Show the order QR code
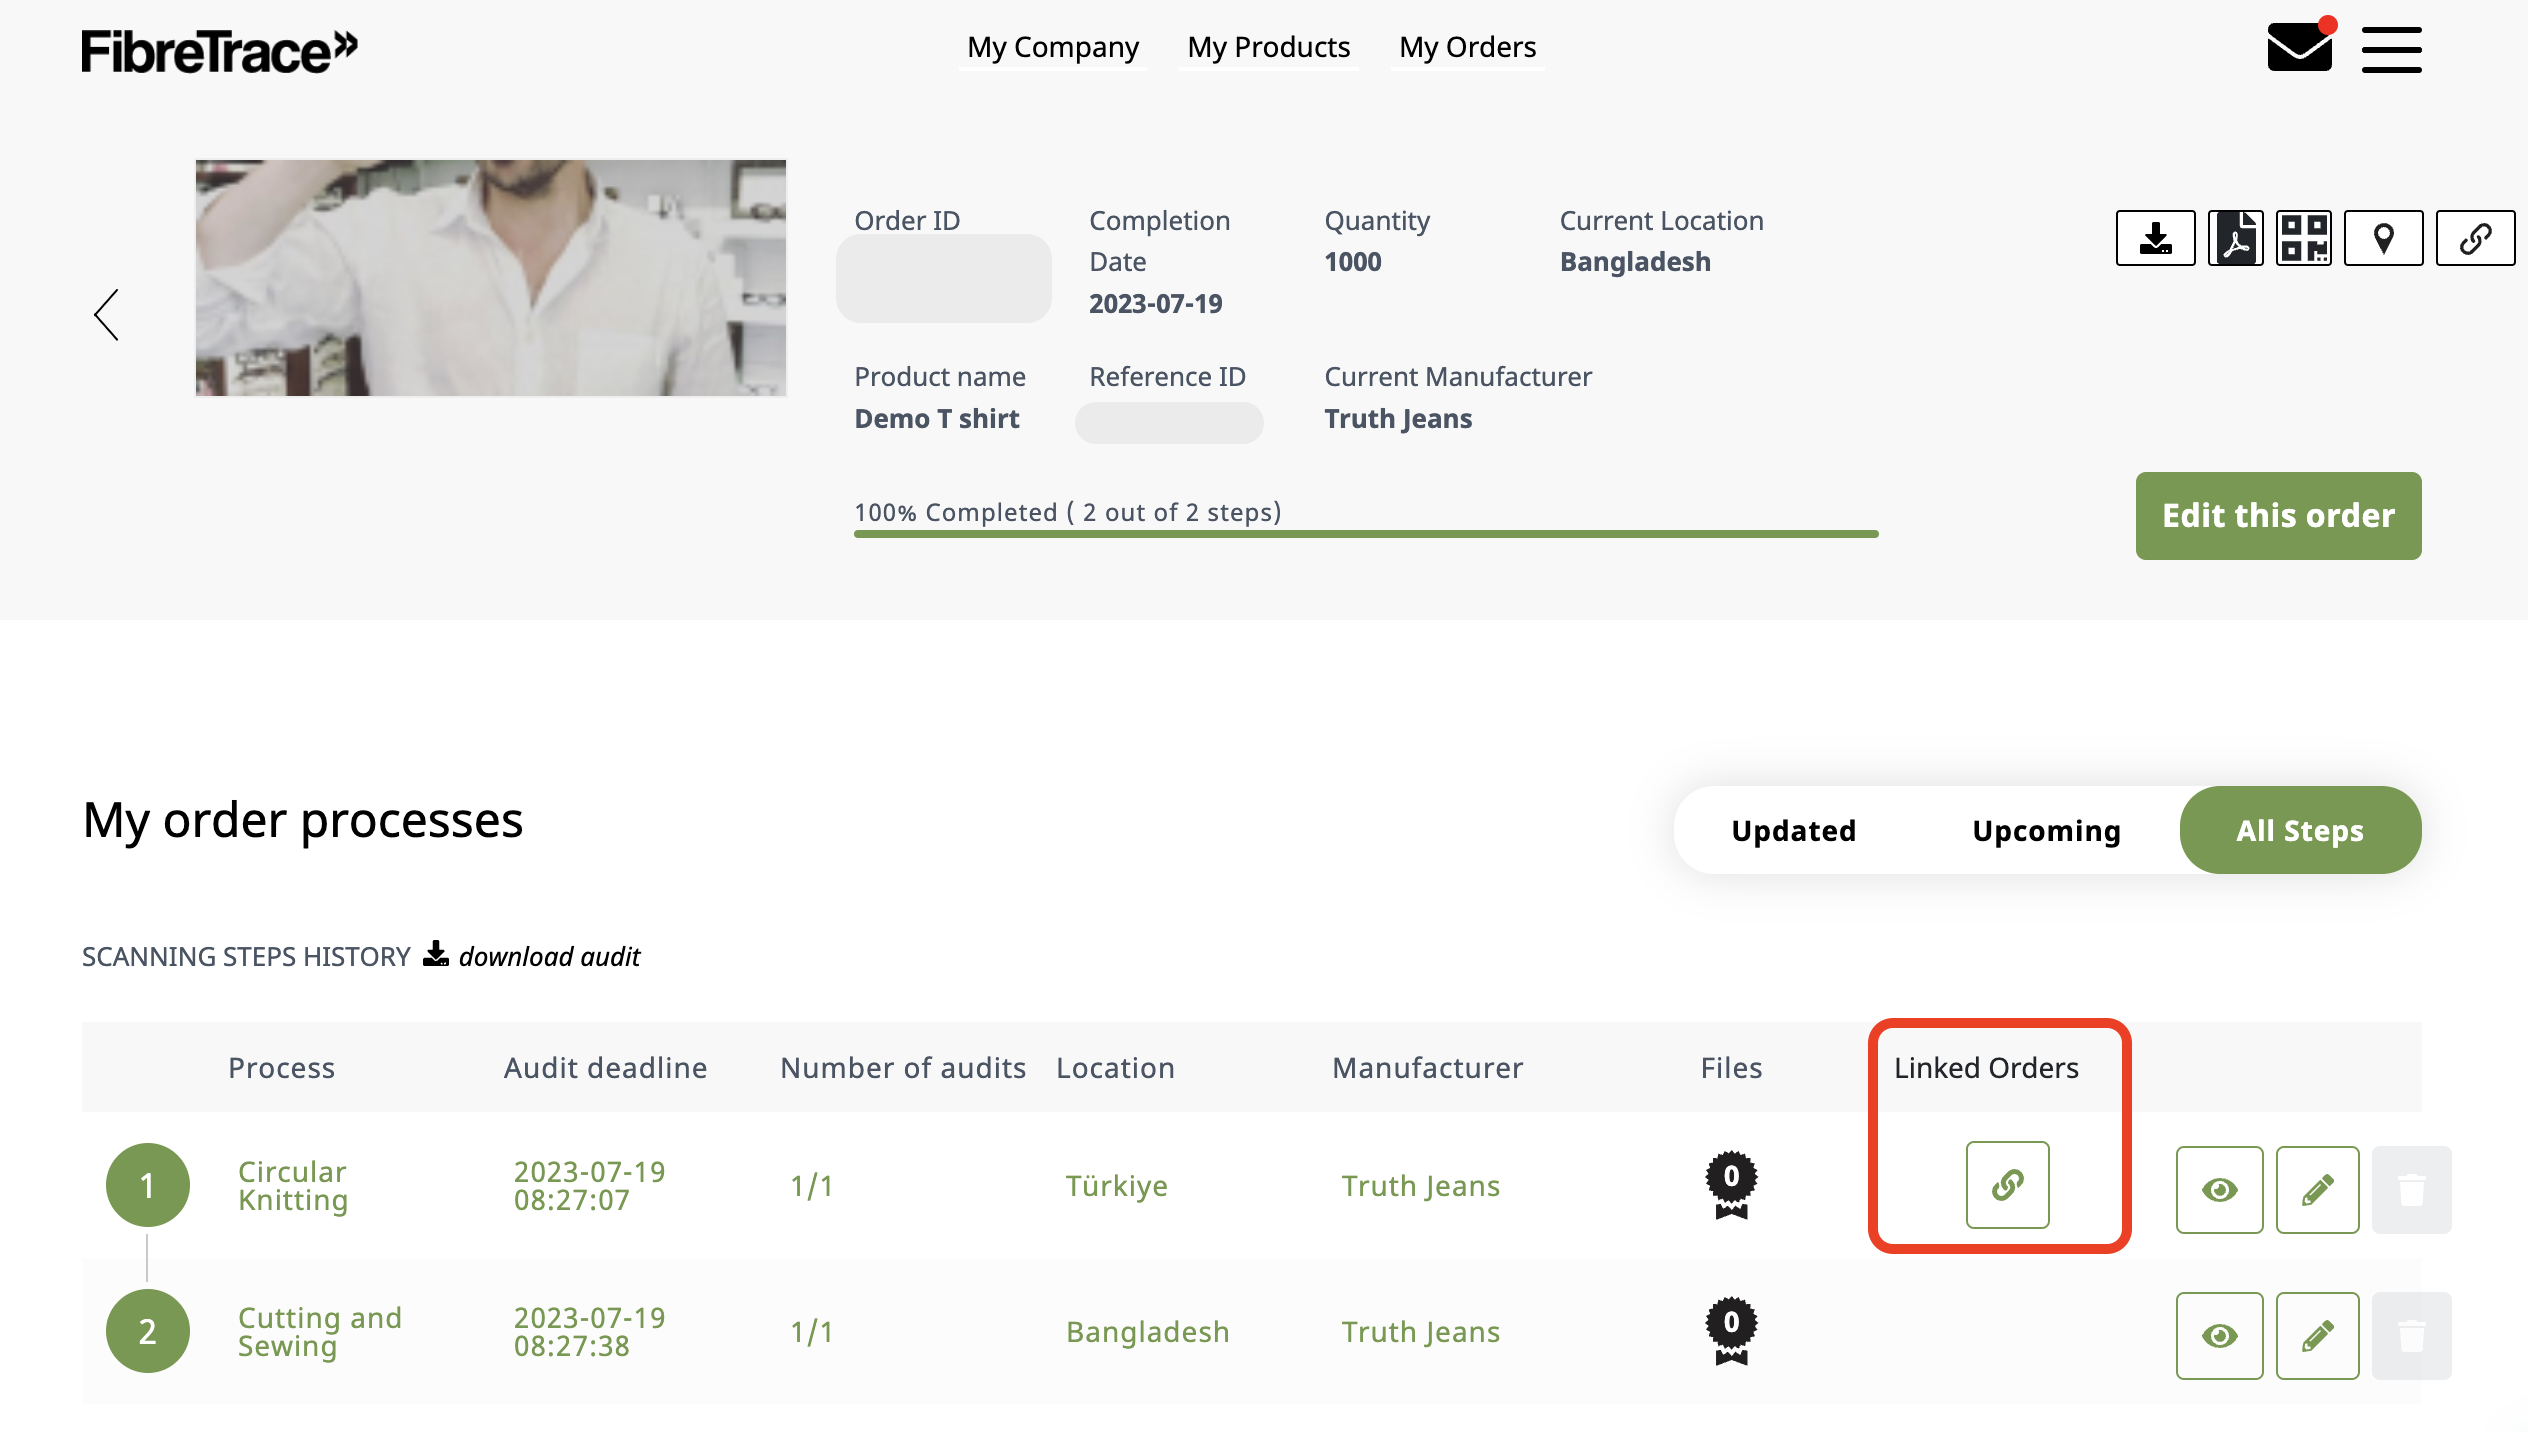Image resolution: width=2528 pixels, height=1432 pixels. (2303, 238)
